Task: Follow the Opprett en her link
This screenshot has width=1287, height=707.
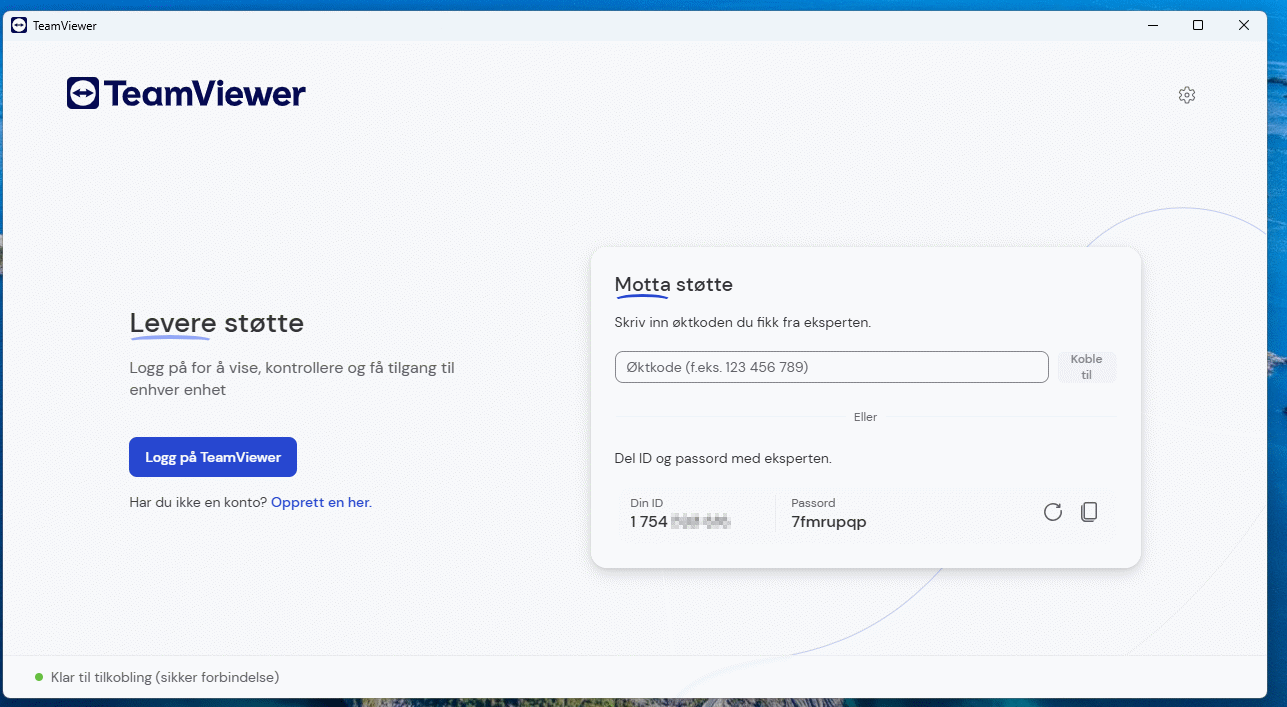Action: pos(321,502)
